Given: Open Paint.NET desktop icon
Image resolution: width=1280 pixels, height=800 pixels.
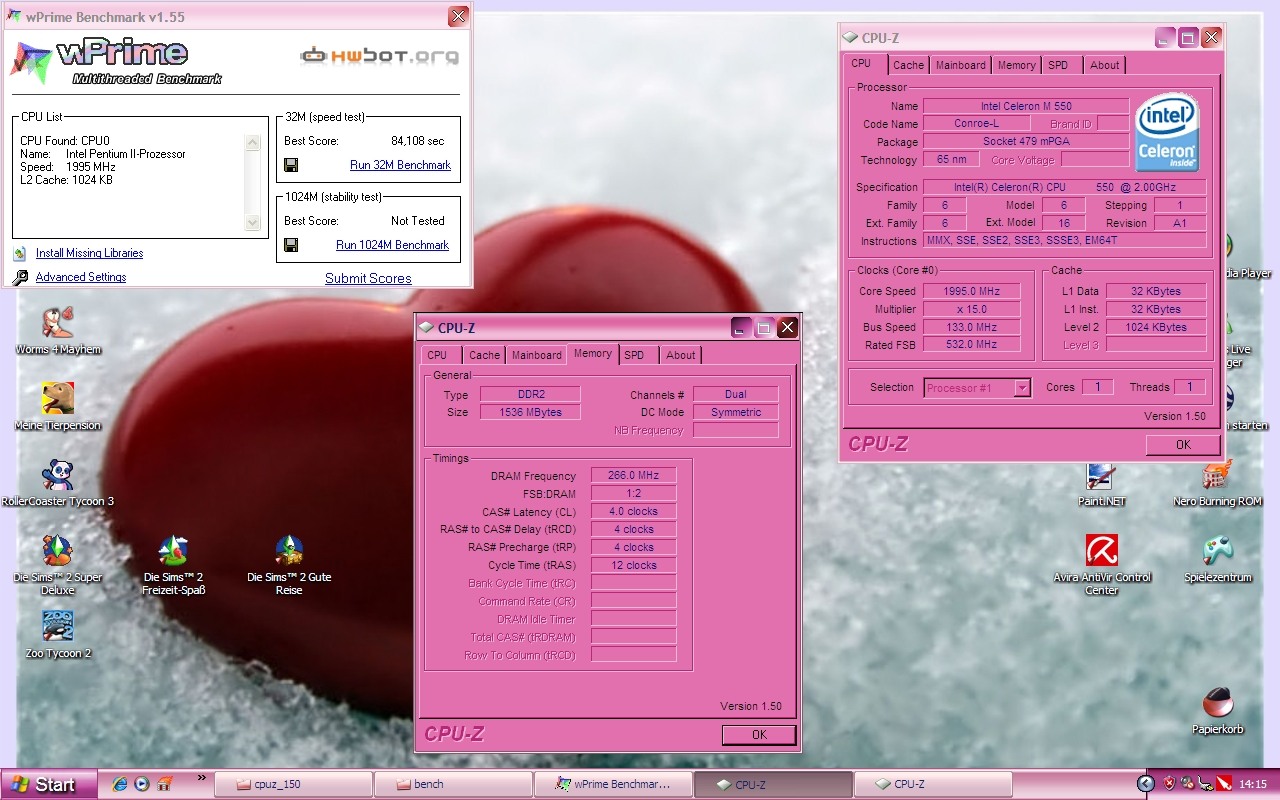Looking at the screenshot, I should pyautogui.click(x=1101, y=475).
